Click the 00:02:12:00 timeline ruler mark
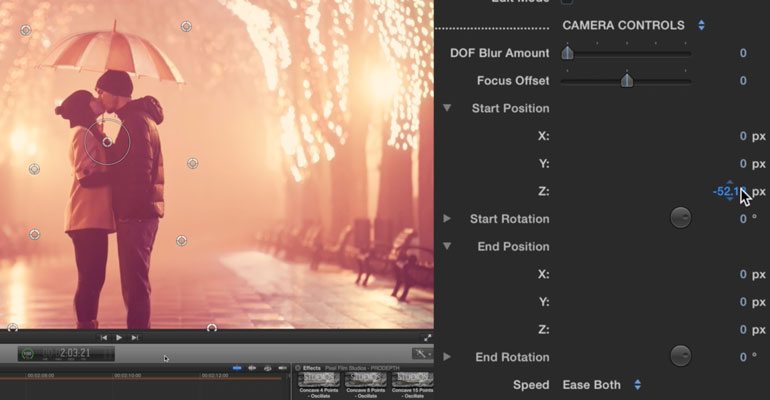Screen dimensions: 770x400 (x=215, y=375)
